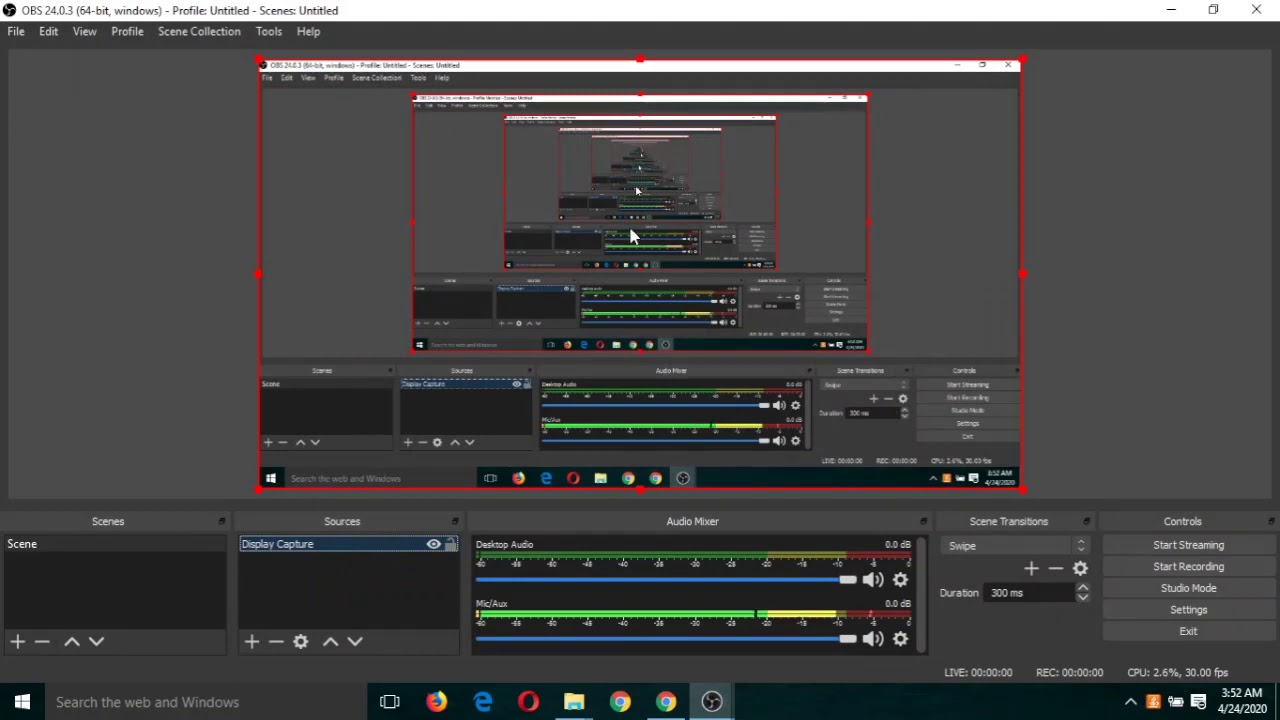Click the Exit button
Viewport: 1280px width, 720px height.
(x=1188, y=631)
